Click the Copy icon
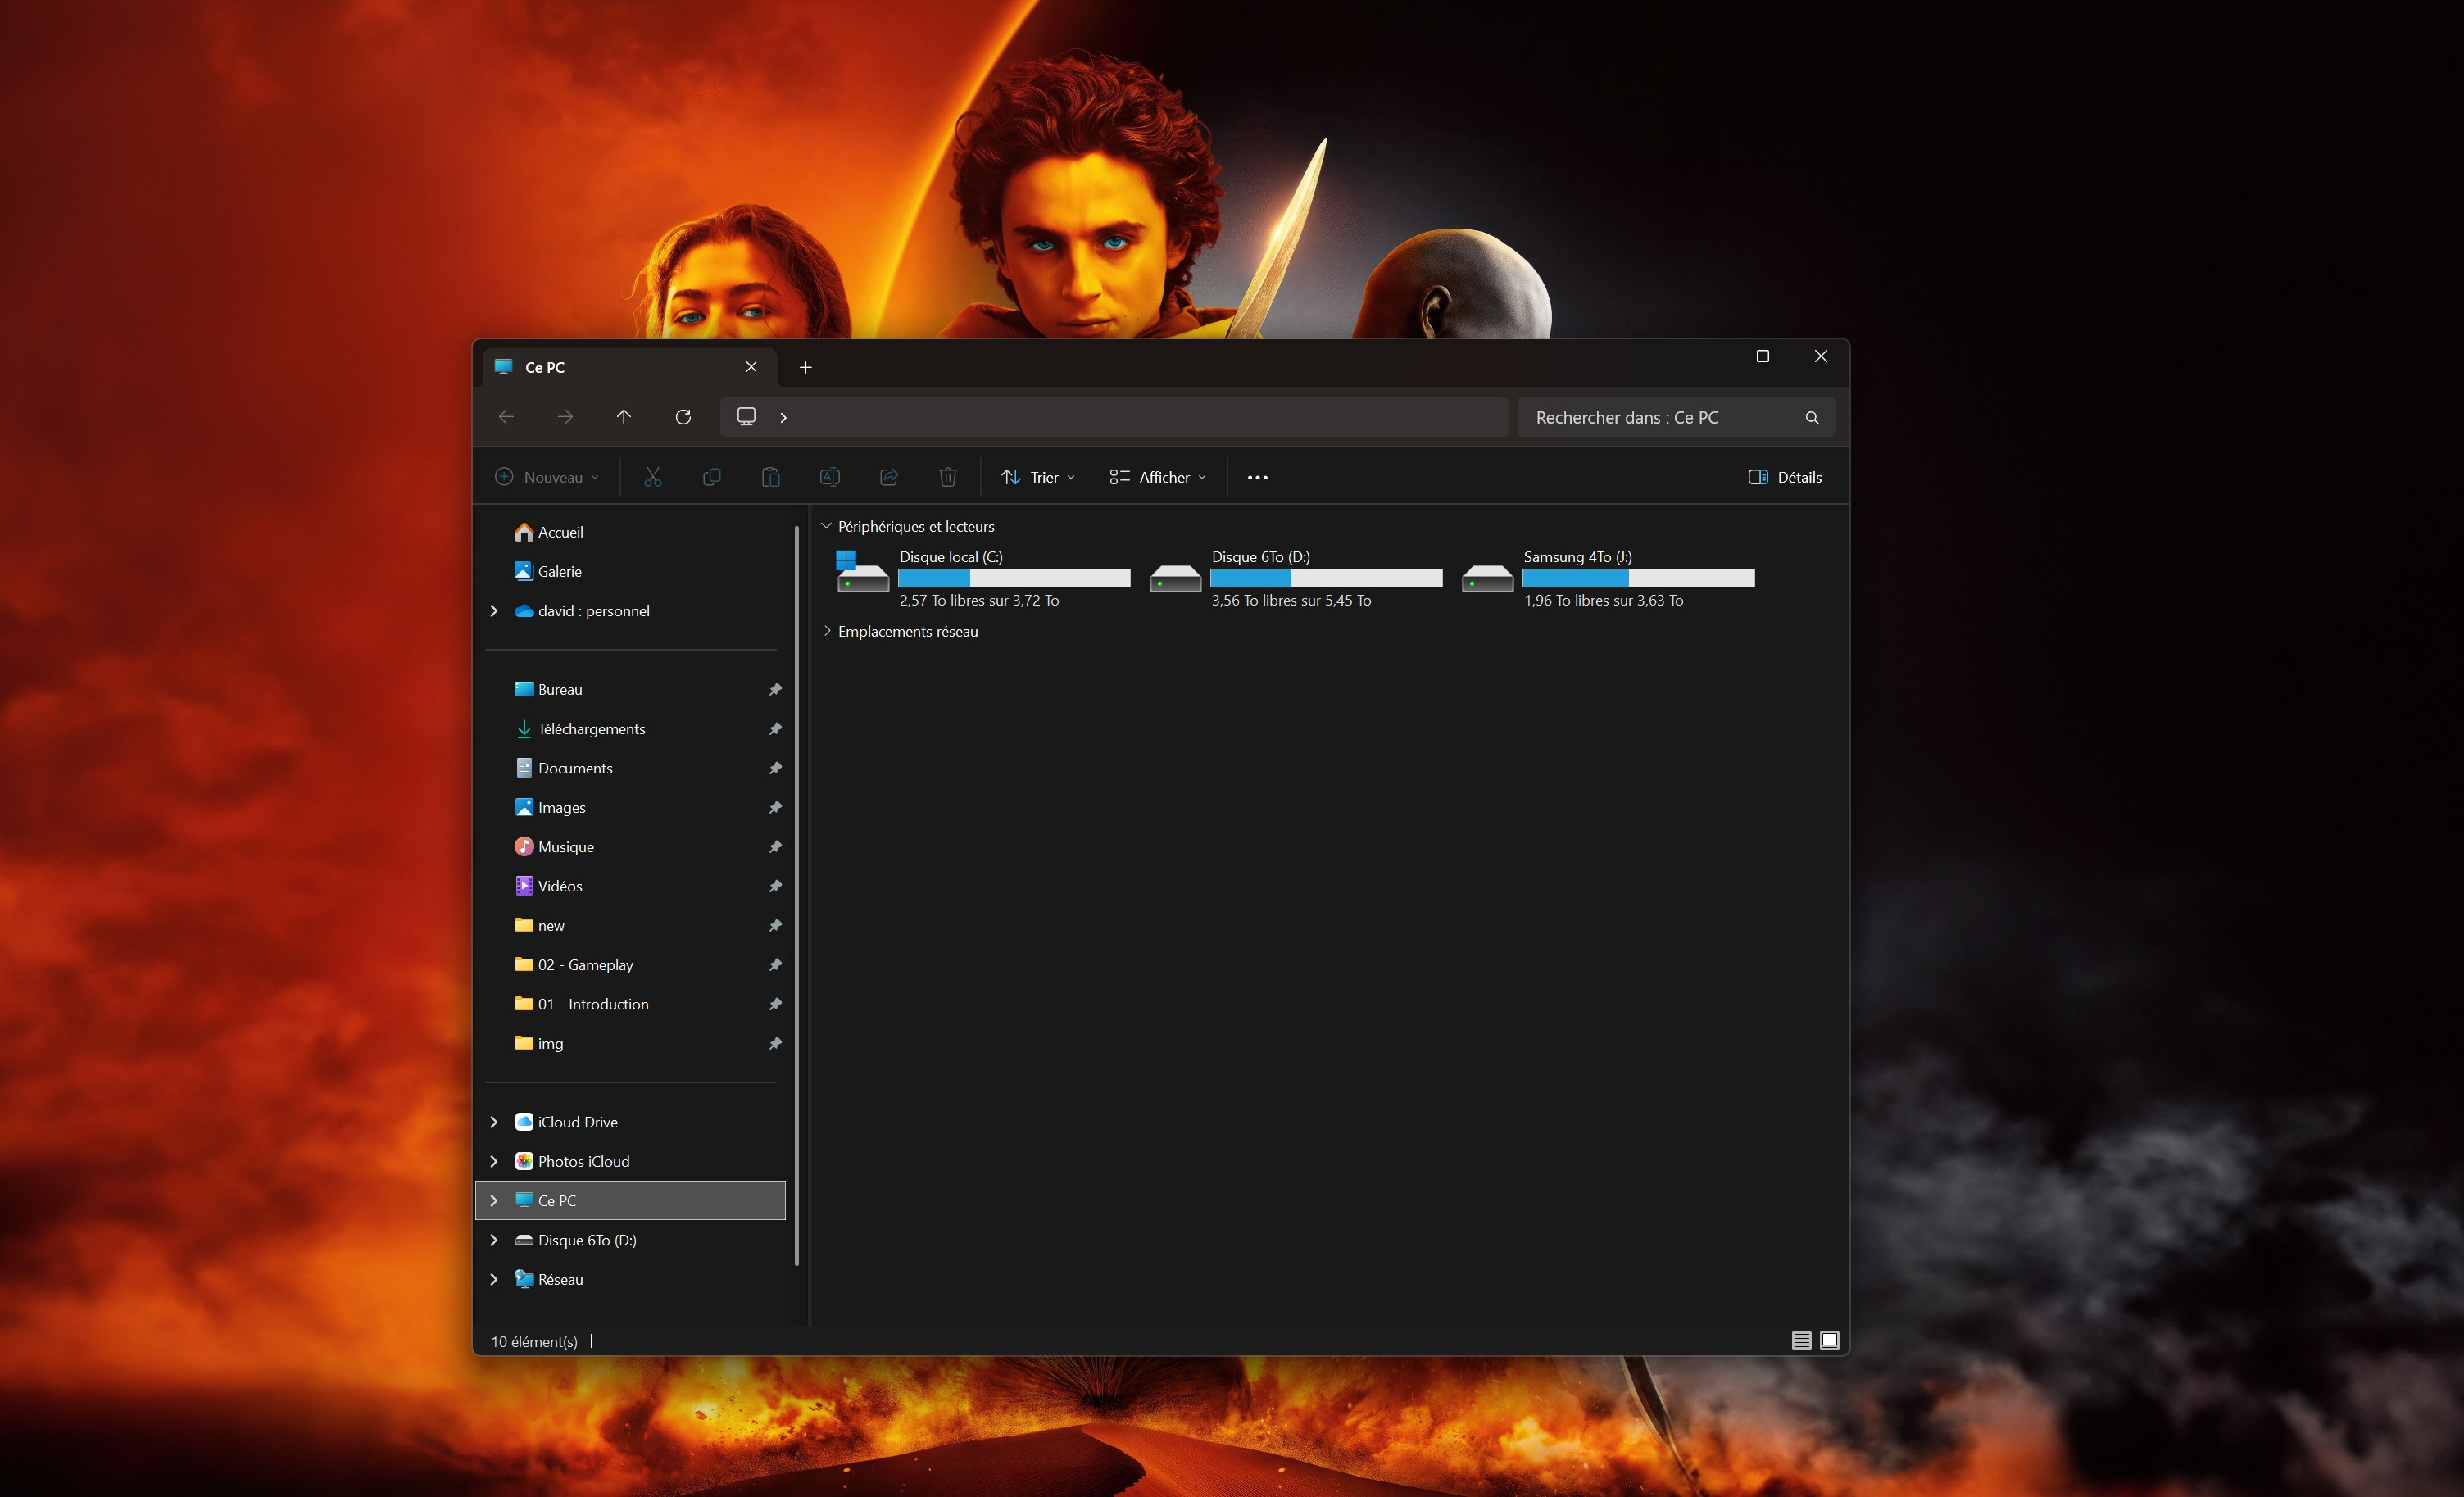Viewport: 2464px width, 1497px height. (712, 477)
